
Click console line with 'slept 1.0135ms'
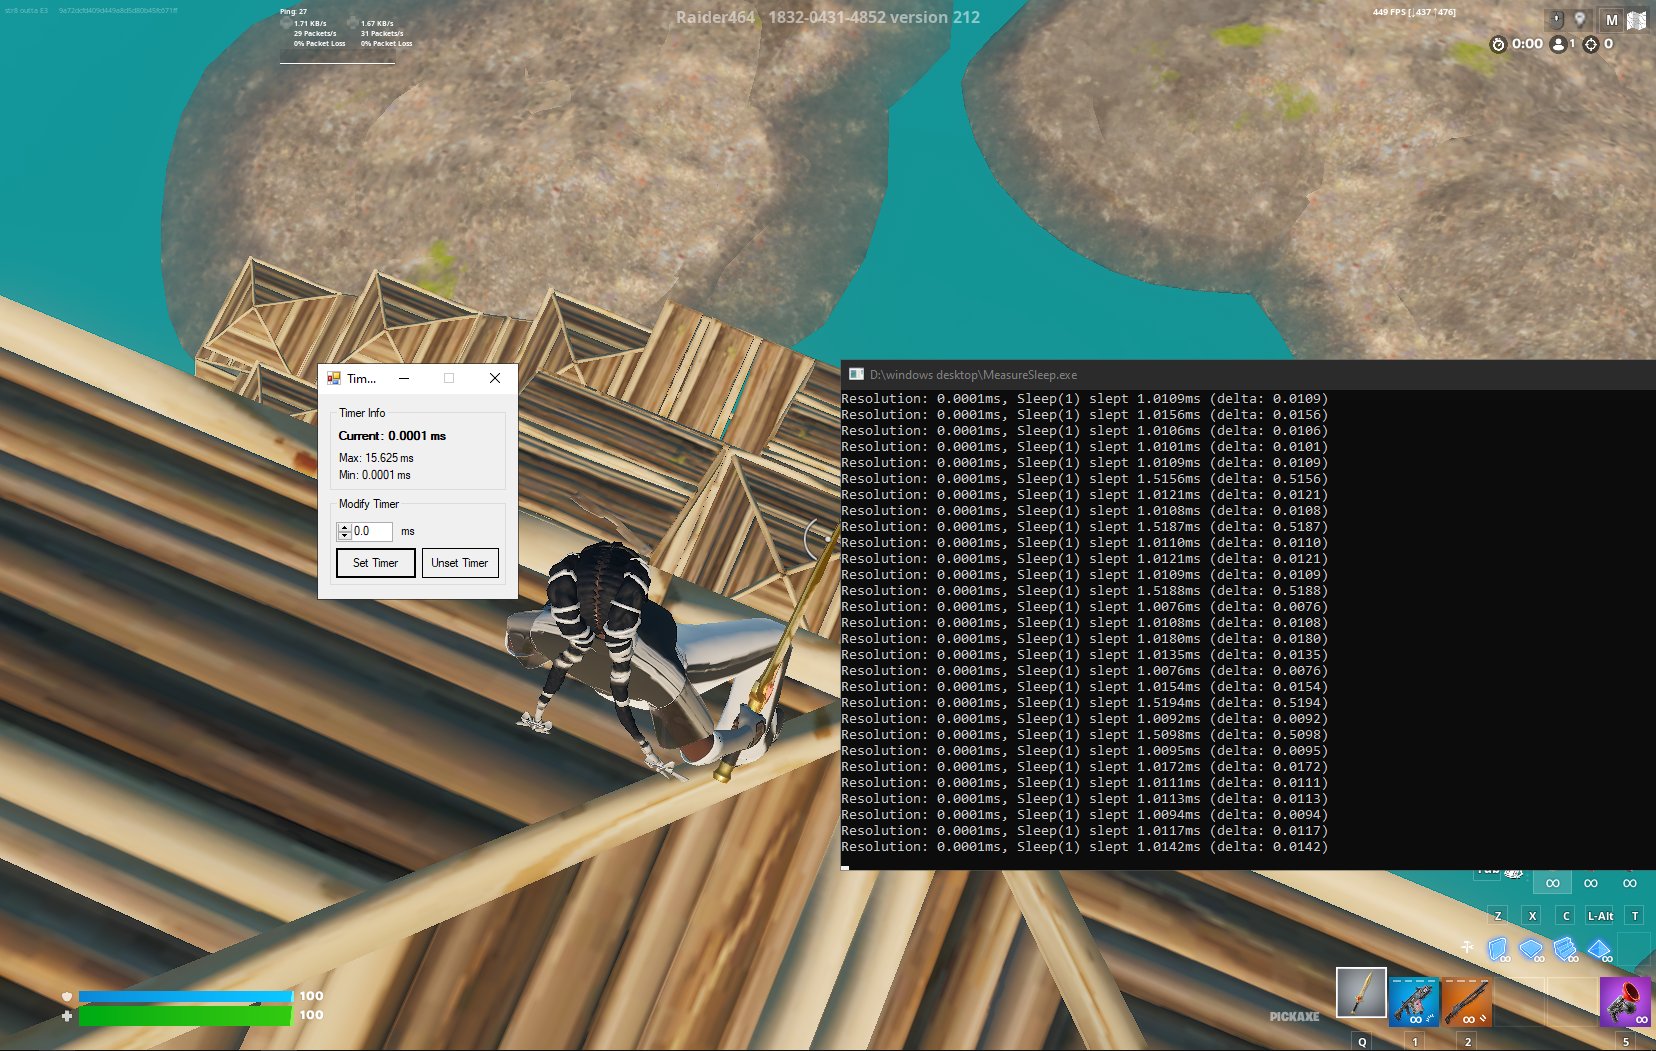coord(1085,655)
